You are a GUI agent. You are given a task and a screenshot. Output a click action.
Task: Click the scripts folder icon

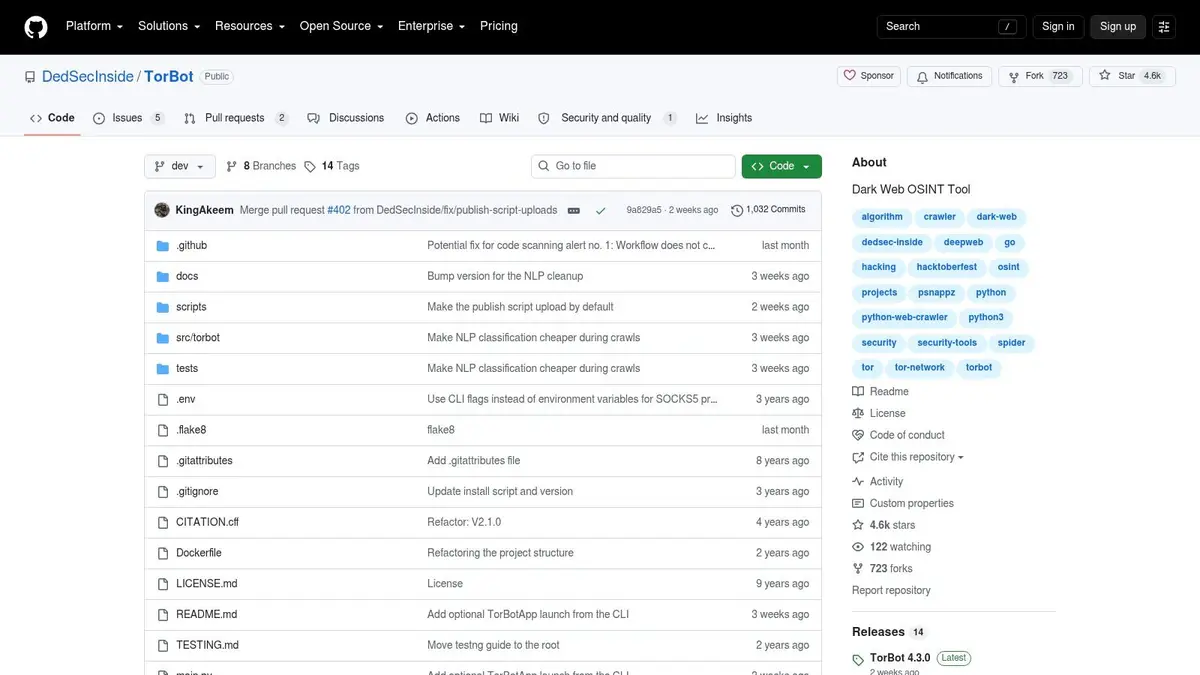click(163, 307)
